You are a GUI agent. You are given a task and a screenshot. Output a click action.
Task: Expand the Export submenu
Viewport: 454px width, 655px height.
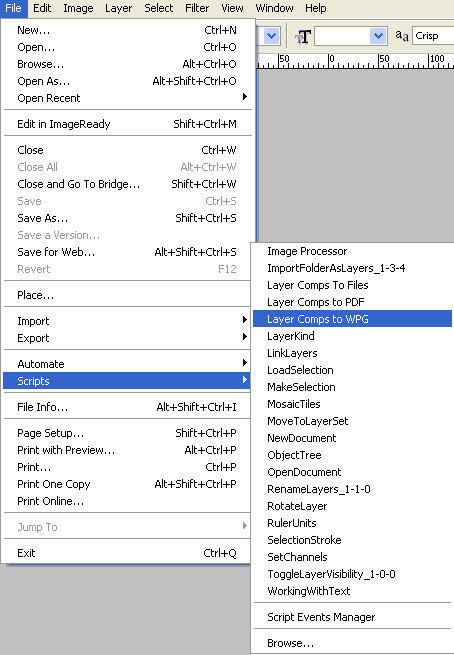click(127, 338)
